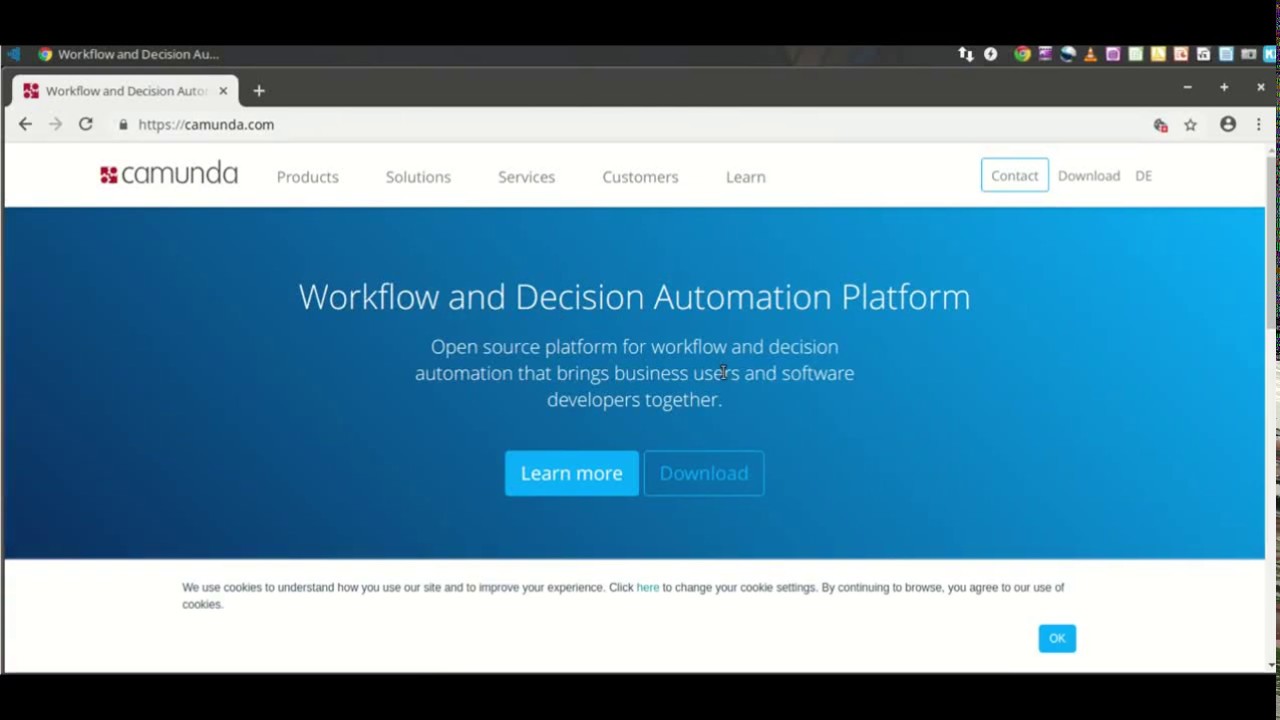Viewport: 1280px width, 720px height.
Task: Click the power lightning bolt tray icon
Action: pyautogui.click(x=990, y=54)
